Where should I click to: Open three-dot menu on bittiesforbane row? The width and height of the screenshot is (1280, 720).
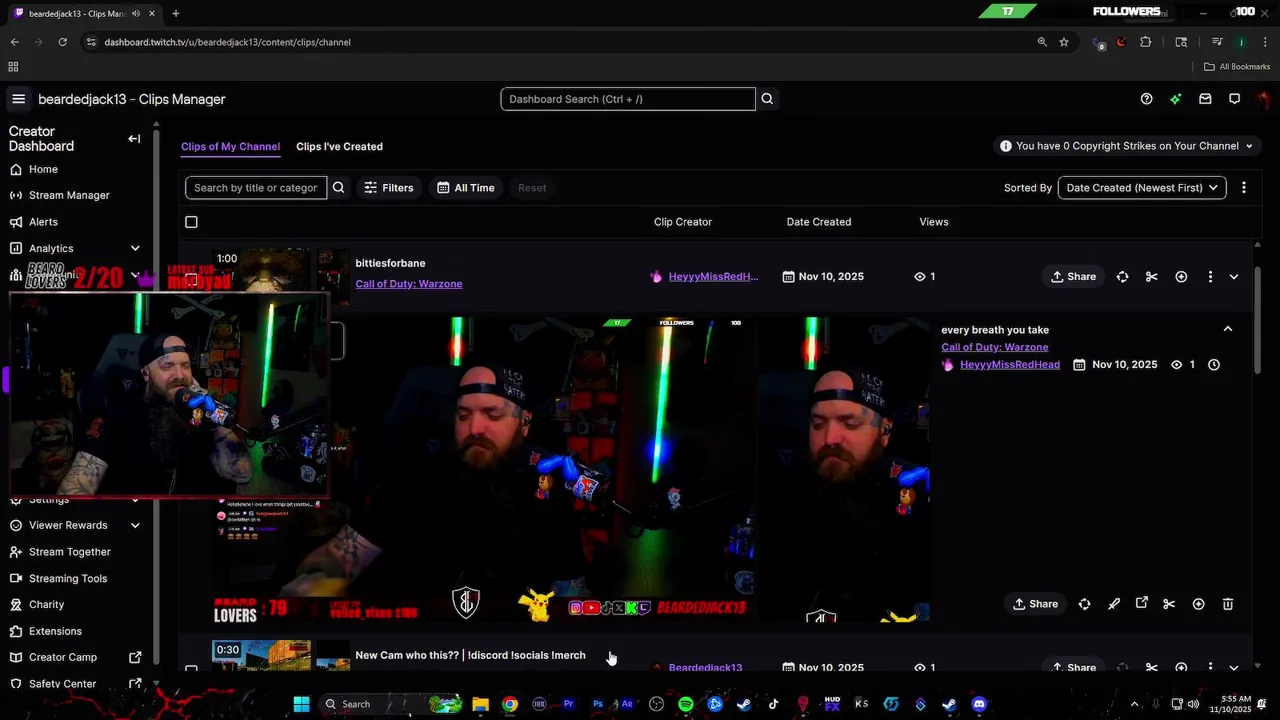pos(1210,277)
